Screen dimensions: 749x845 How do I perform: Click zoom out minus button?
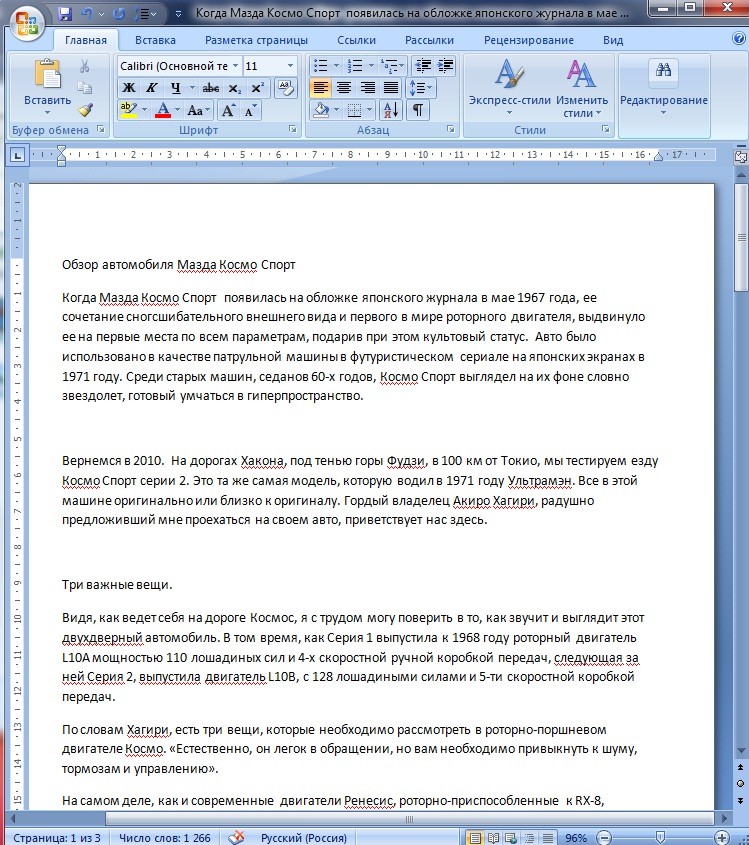[x=605, y=838]
